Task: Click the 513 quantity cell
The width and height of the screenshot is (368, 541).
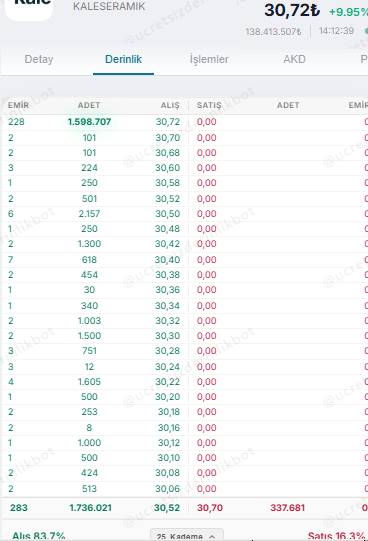Action: (89, 489)
